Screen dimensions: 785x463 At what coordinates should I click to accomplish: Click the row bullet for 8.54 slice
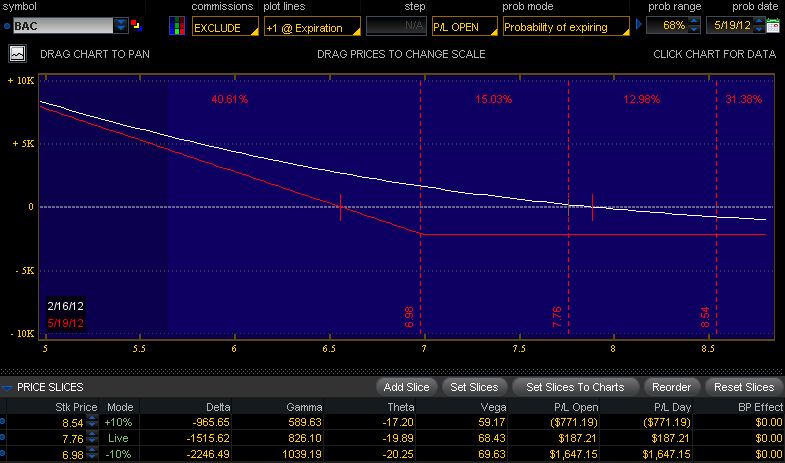coord(3,422)
